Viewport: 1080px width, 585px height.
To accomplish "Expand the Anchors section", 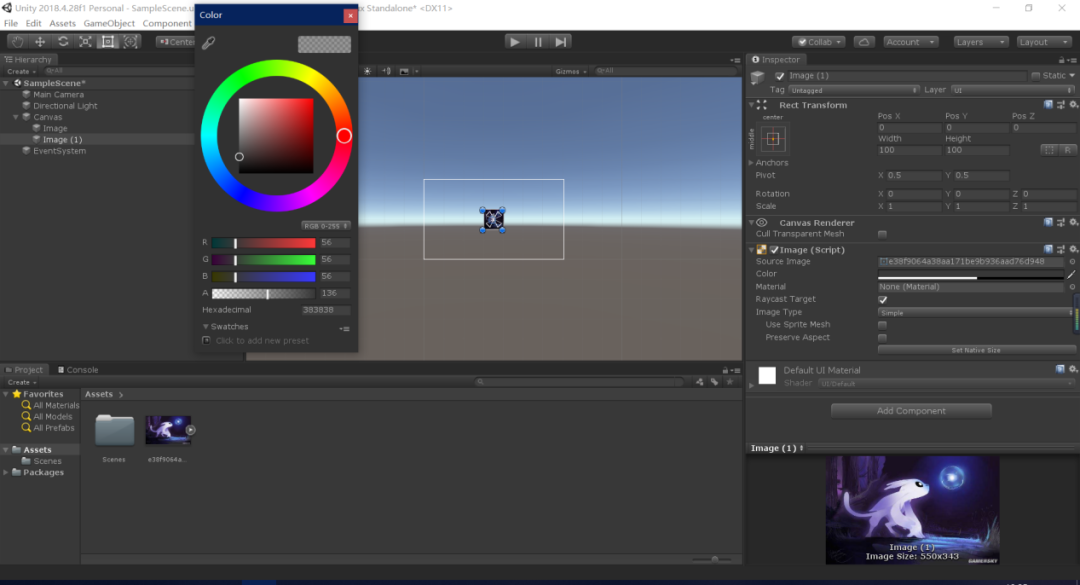I will tap(751, 163).
